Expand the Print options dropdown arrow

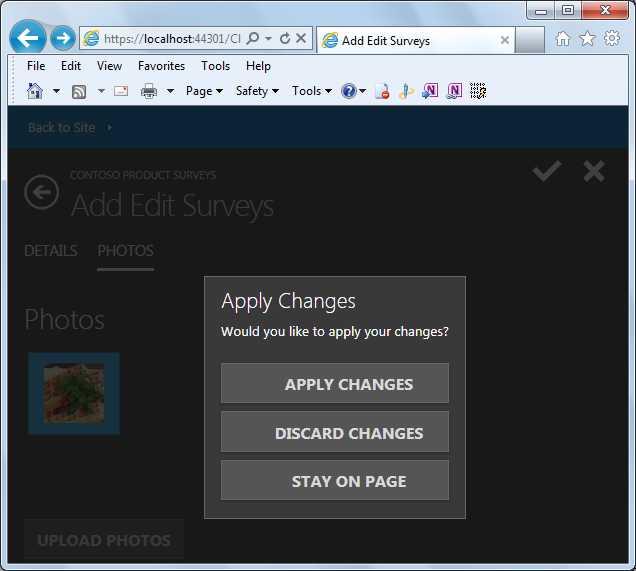pyautogui.click(x=170, y=91)
